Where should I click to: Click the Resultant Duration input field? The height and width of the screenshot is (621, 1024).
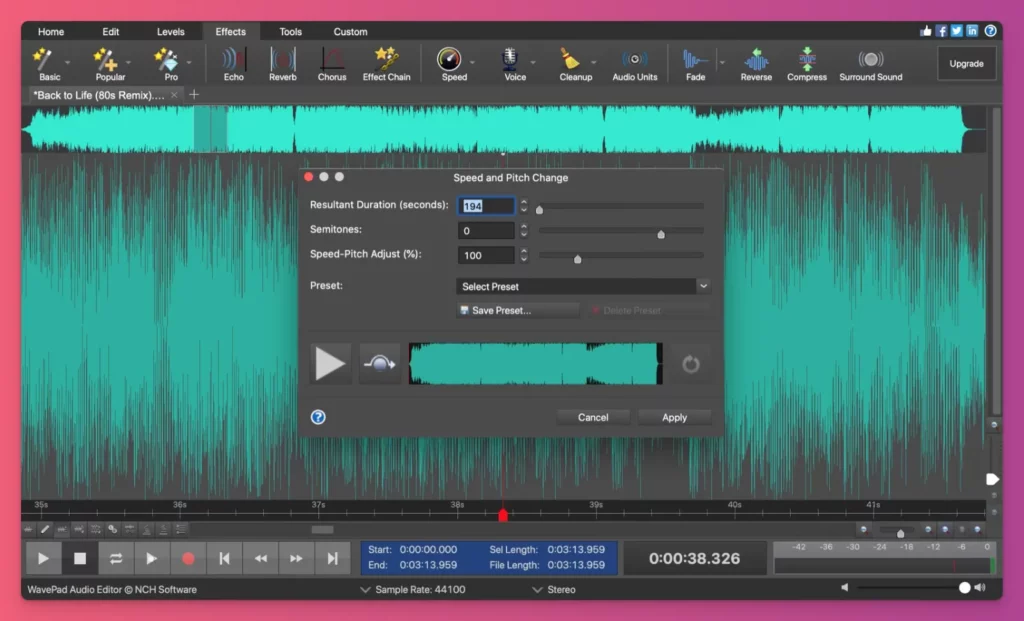486,206
